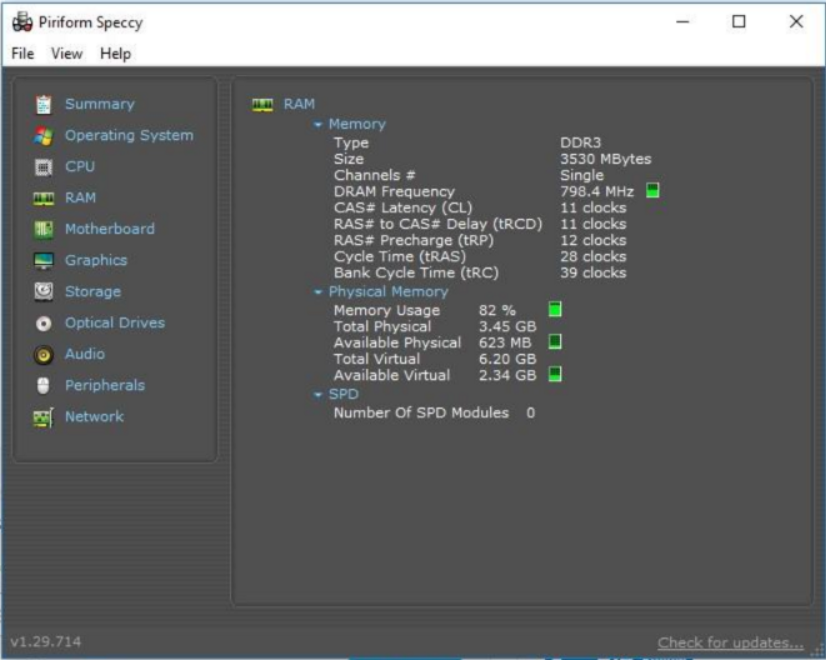826x660 pixels.
Task: Click Number Of SPD Modules row
Action: click(435, 413)
